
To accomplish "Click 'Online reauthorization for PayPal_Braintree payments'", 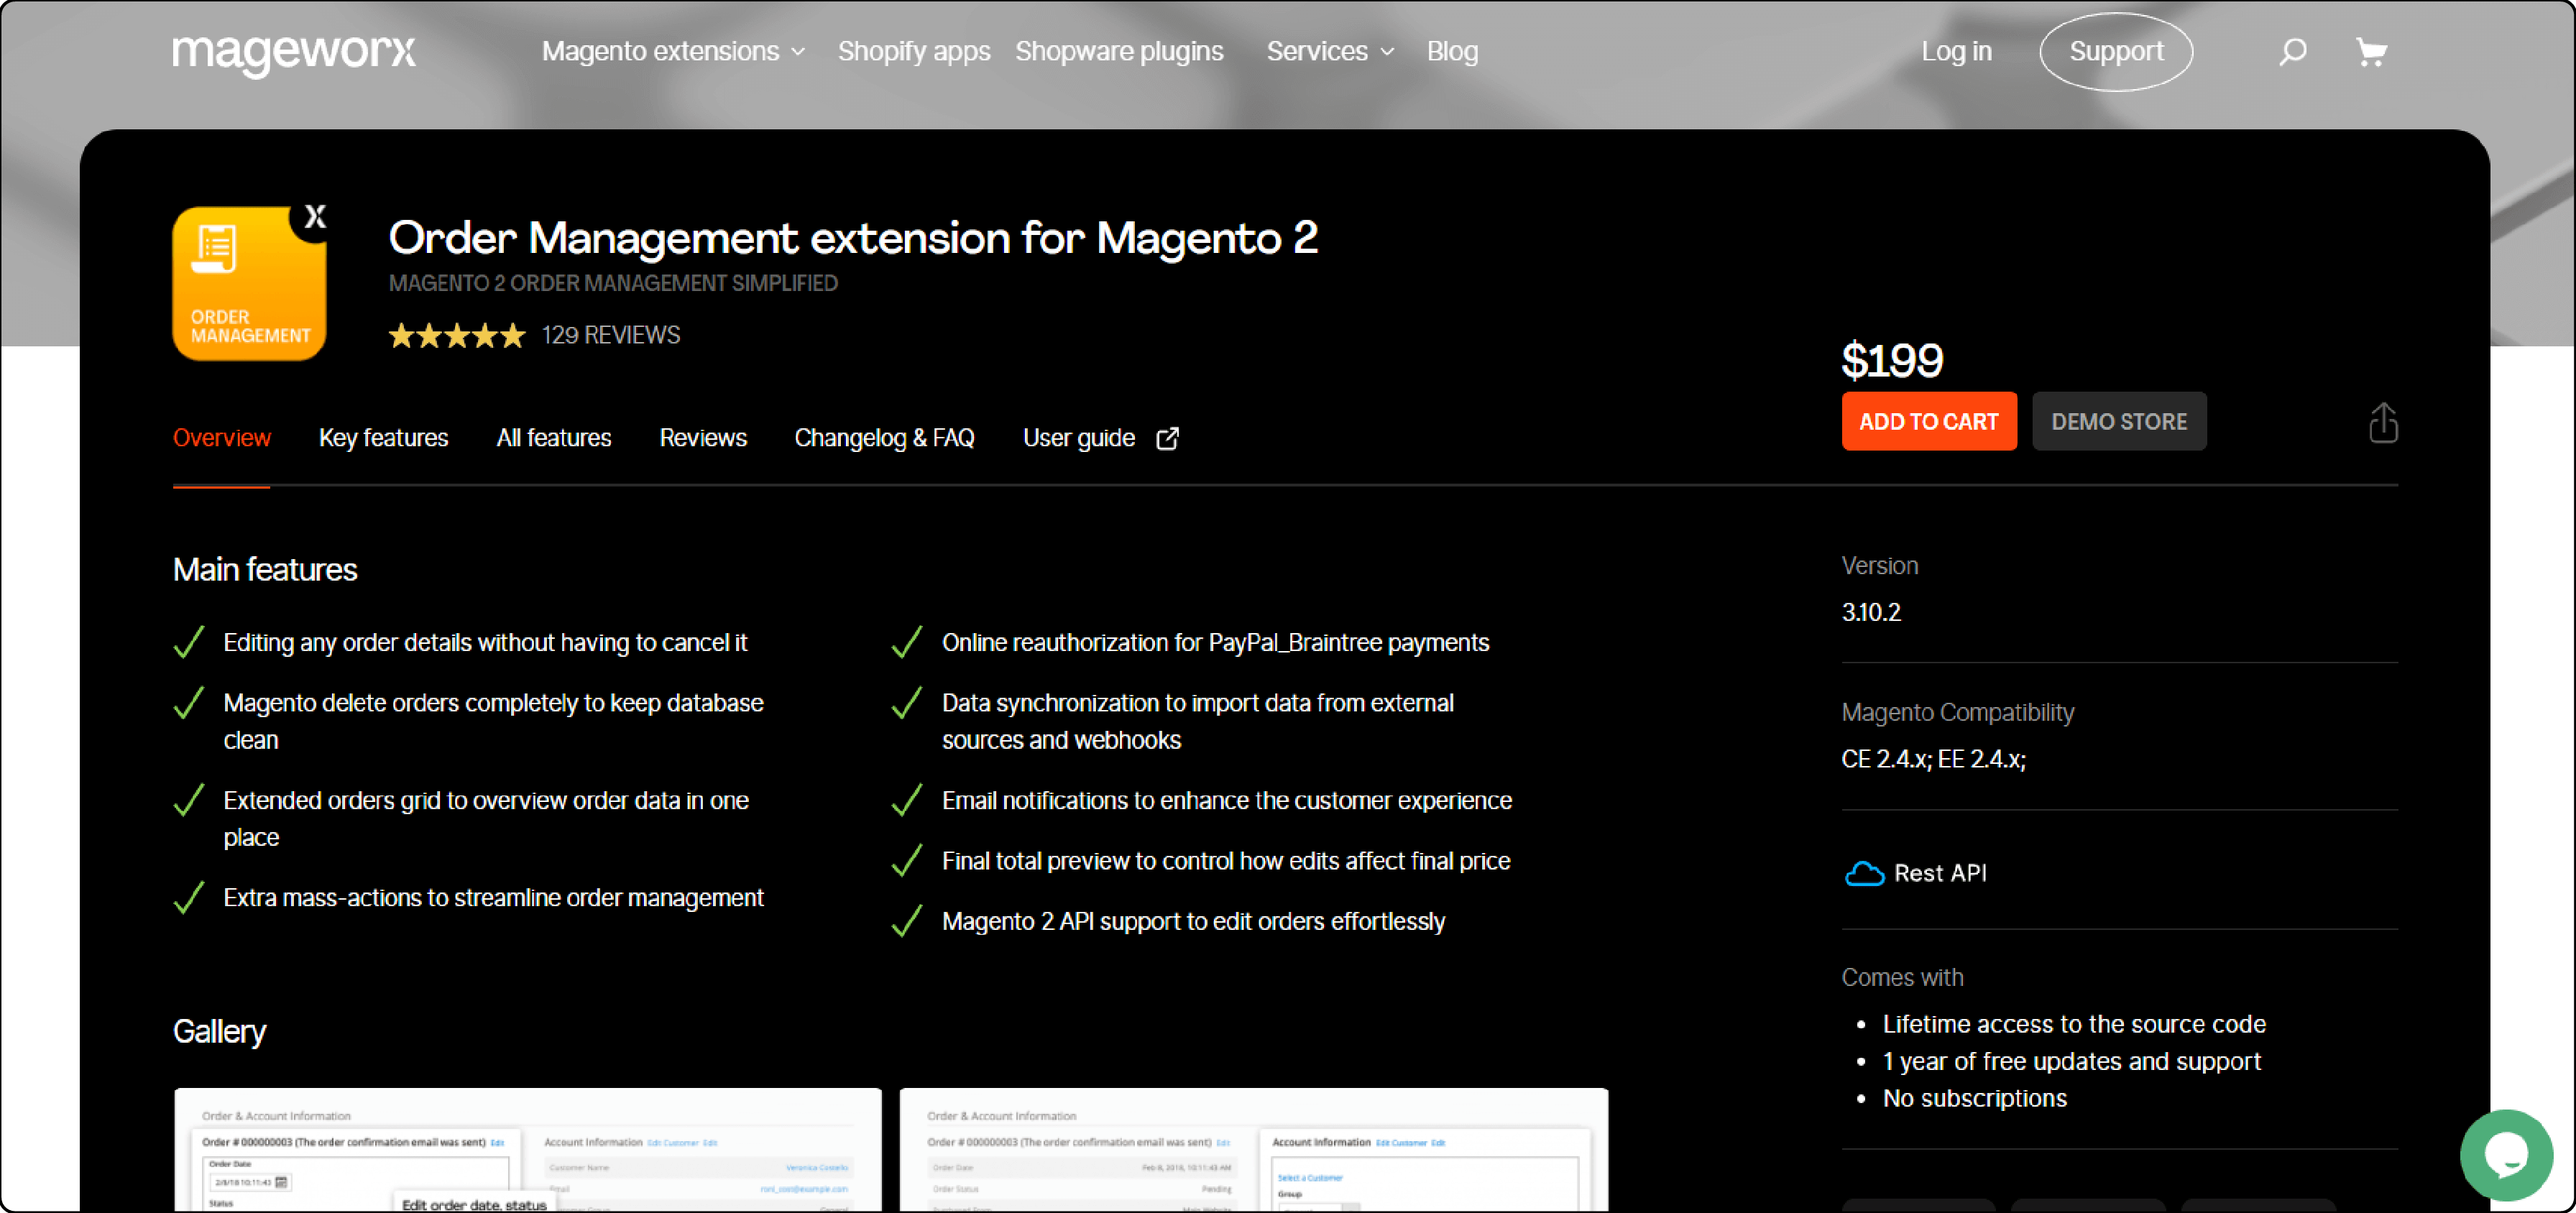I will click(1215, 642).
